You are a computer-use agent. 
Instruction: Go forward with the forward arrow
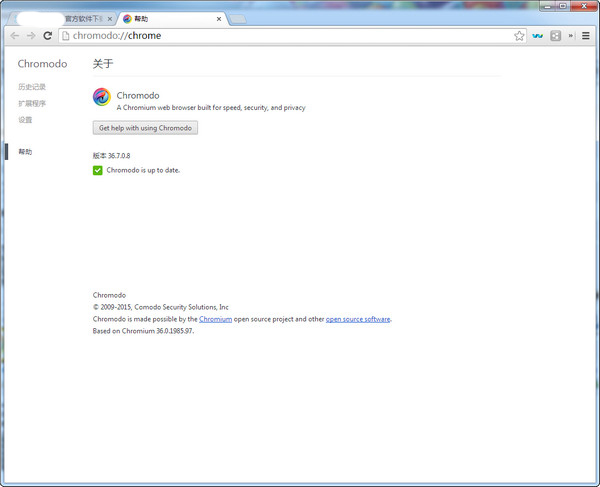[31, 36]
